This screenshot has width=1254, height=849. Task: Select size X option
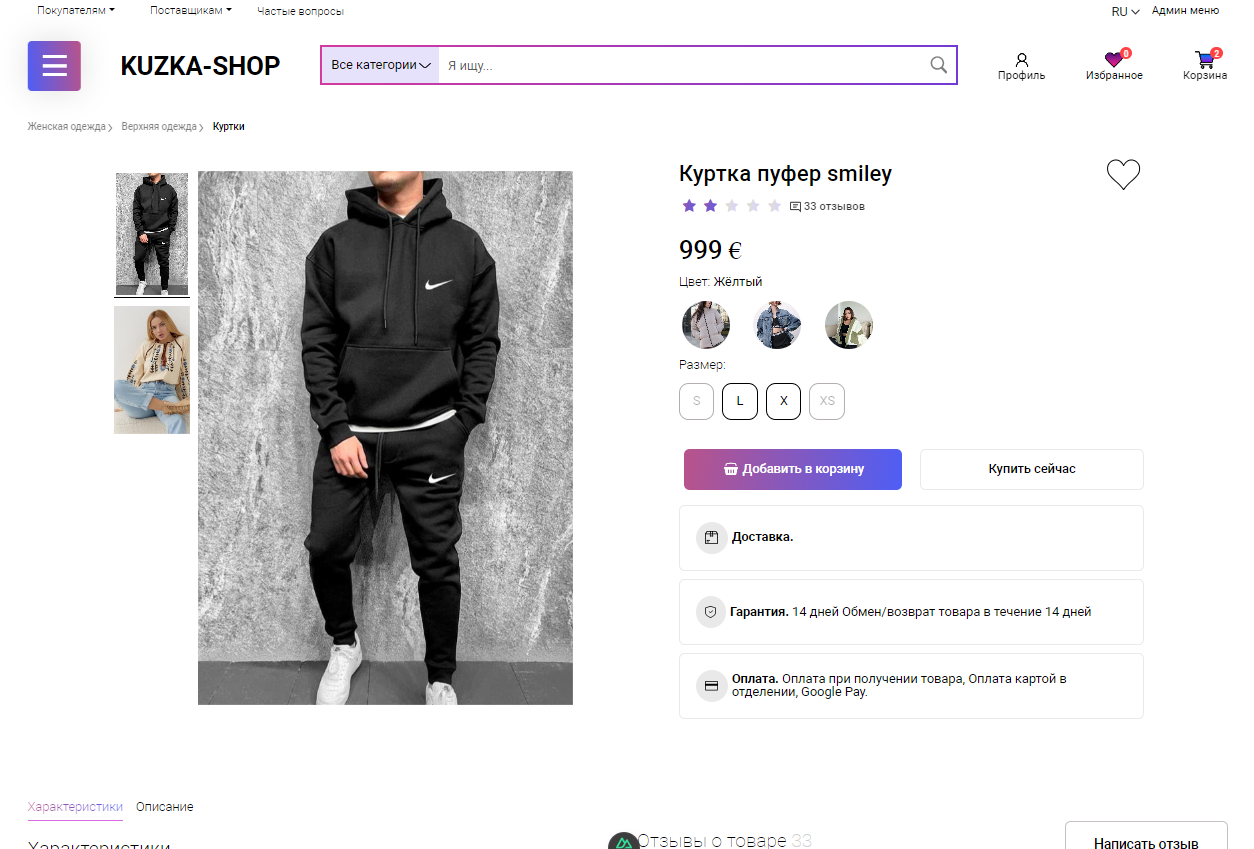tap(784, 401)
